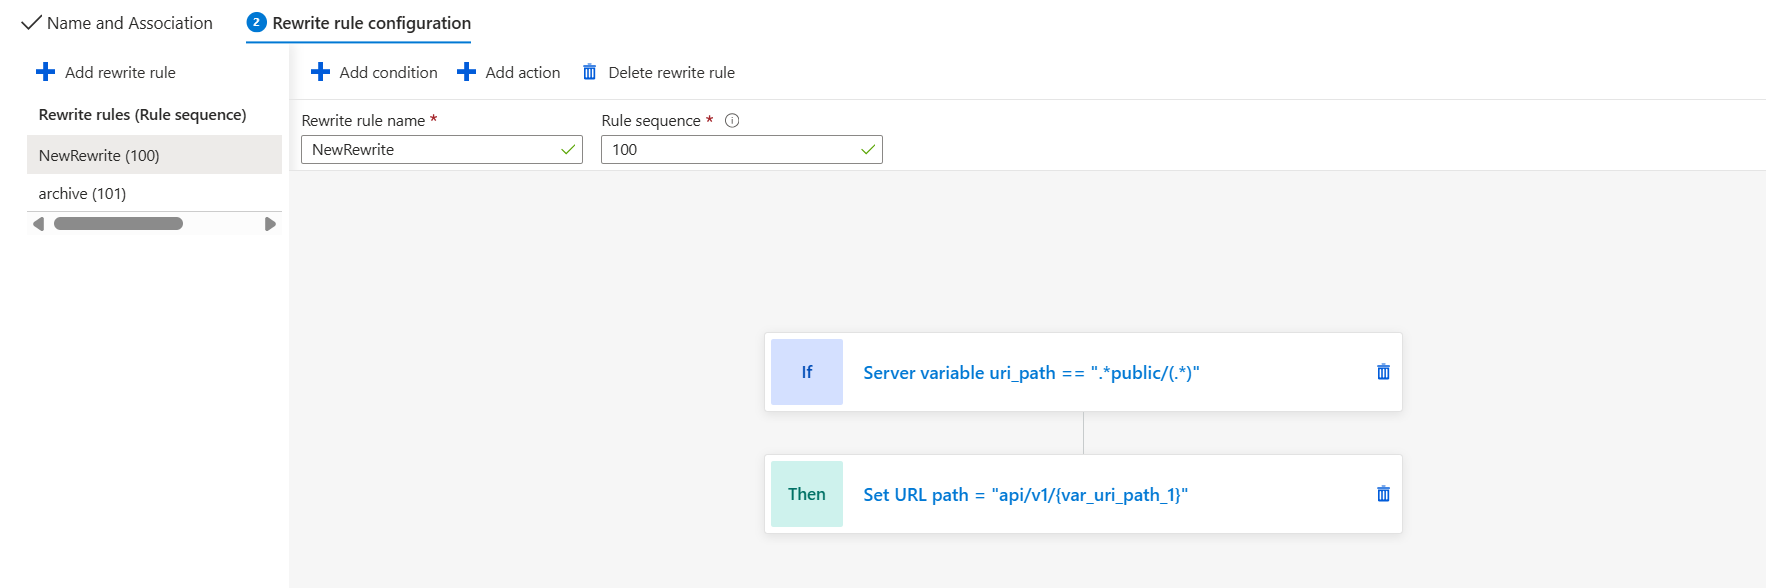Open the Name and Association tab
The width and height of the screenshot is (1766, 588).
[128, 23]
